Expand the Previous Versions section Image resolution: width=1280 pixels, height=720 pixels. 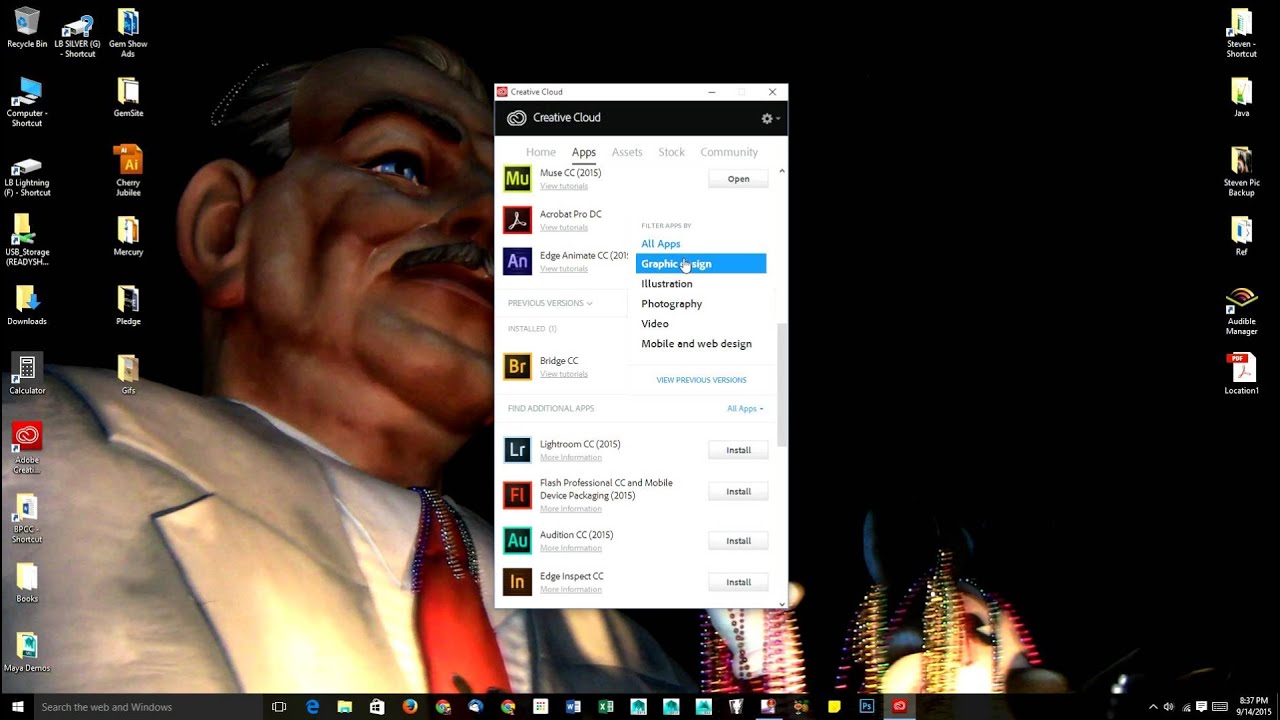click(x=550, y=303)
